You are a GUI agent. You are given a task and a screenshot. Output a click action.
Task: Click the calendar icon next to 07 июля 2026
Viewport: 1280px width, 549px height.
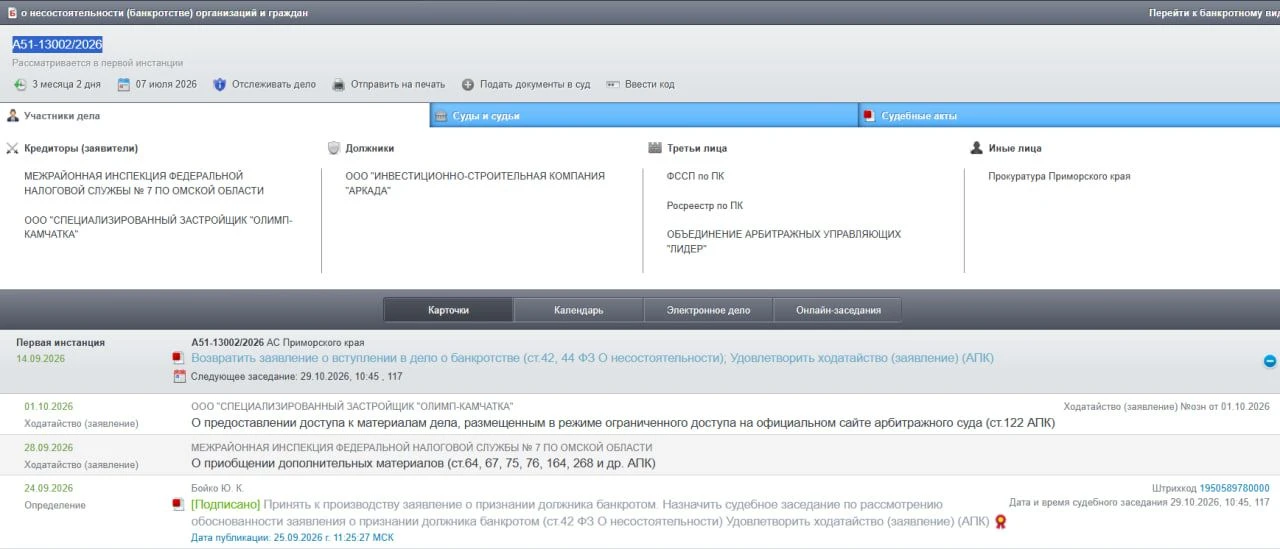click(x=124, y=84)
